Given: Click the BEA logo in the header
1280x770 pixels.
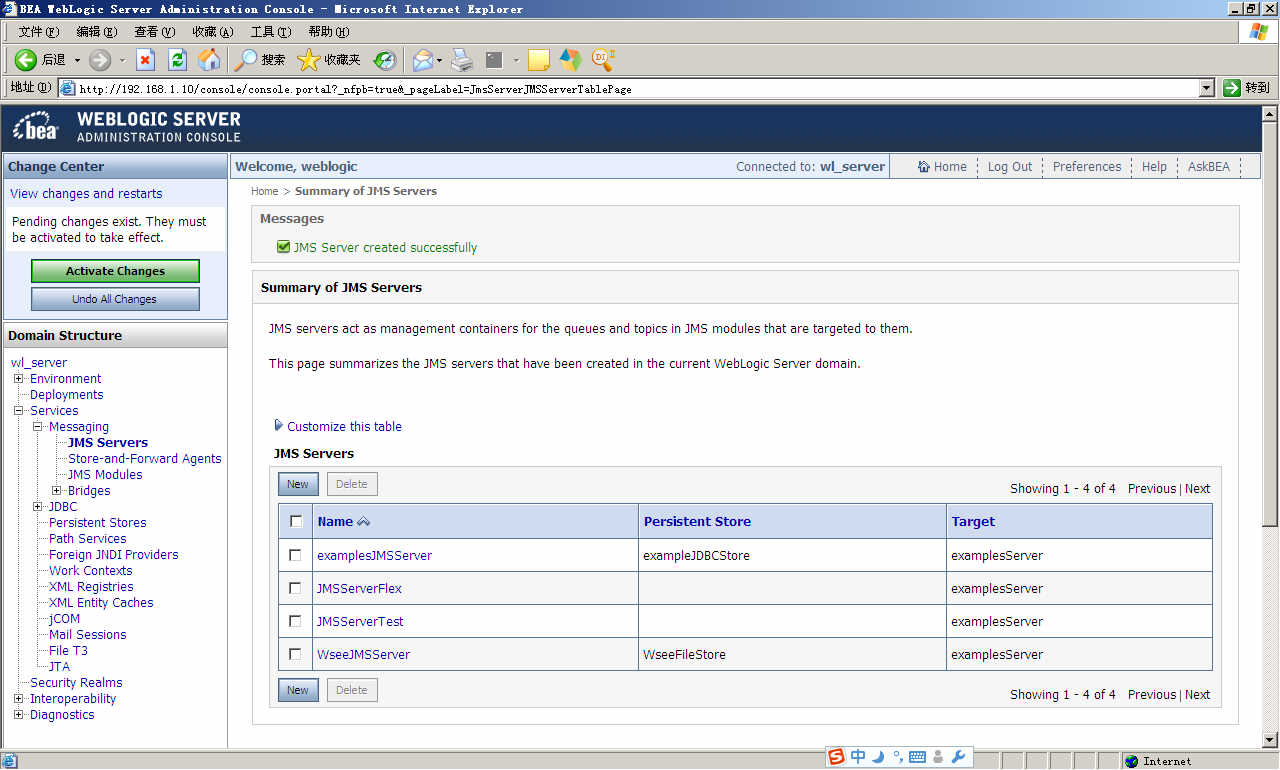Looking at the screenshot, I should [37, 128].
